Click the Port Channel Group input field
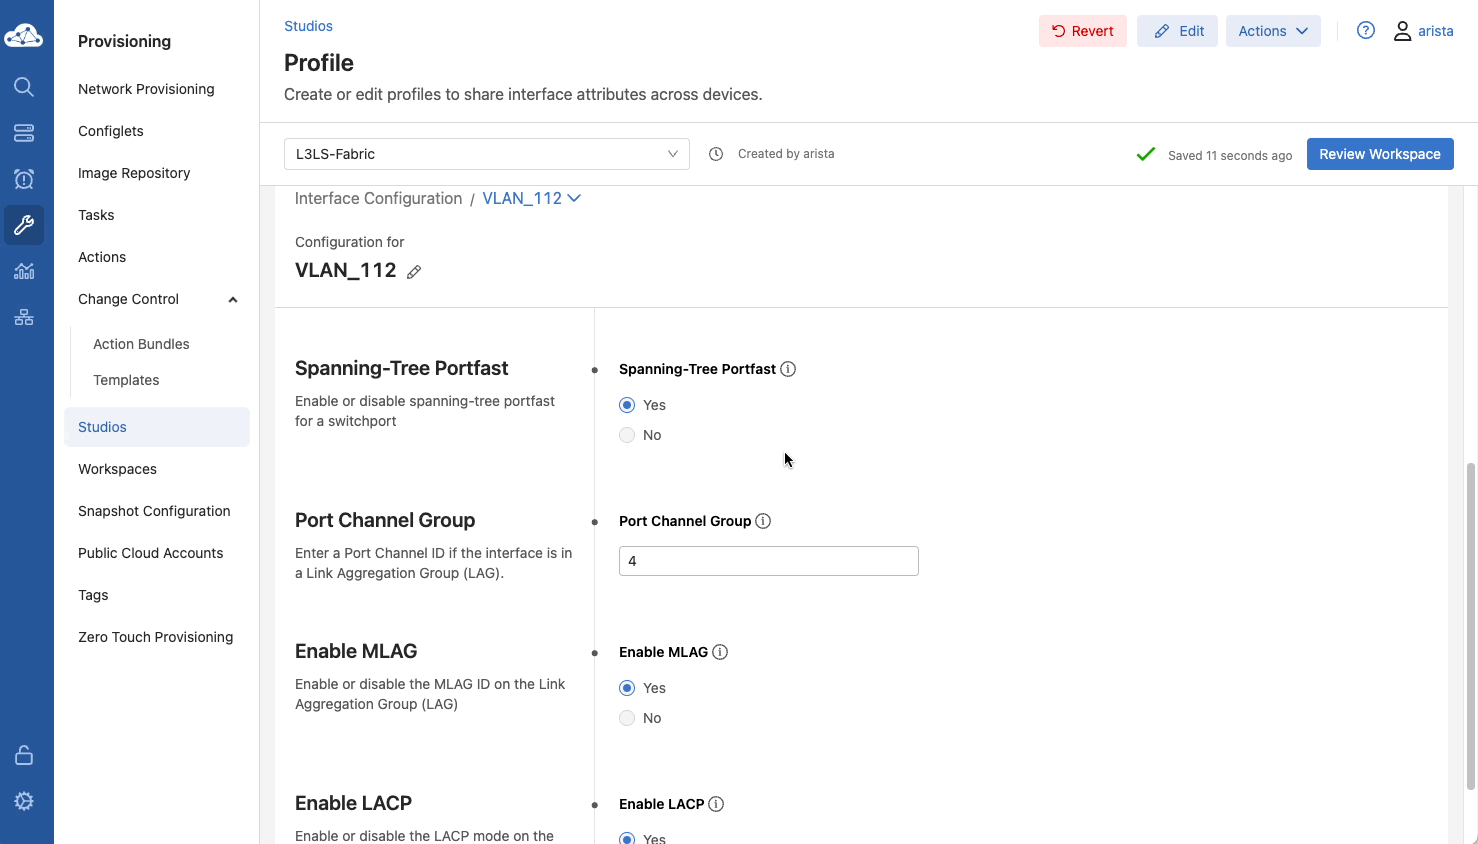This screenshot has height=844, width=1478. click(x=768, y=561)
